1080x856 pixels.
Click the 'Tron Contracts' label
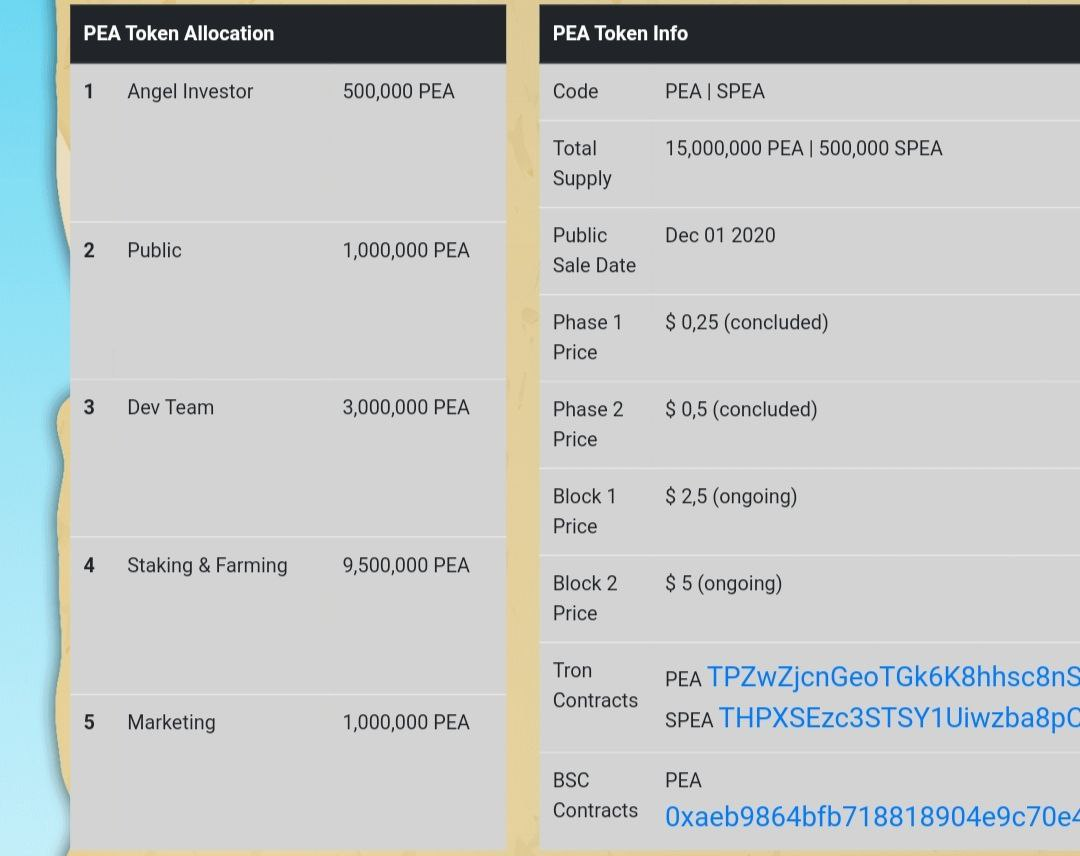[x=595, y=685]
